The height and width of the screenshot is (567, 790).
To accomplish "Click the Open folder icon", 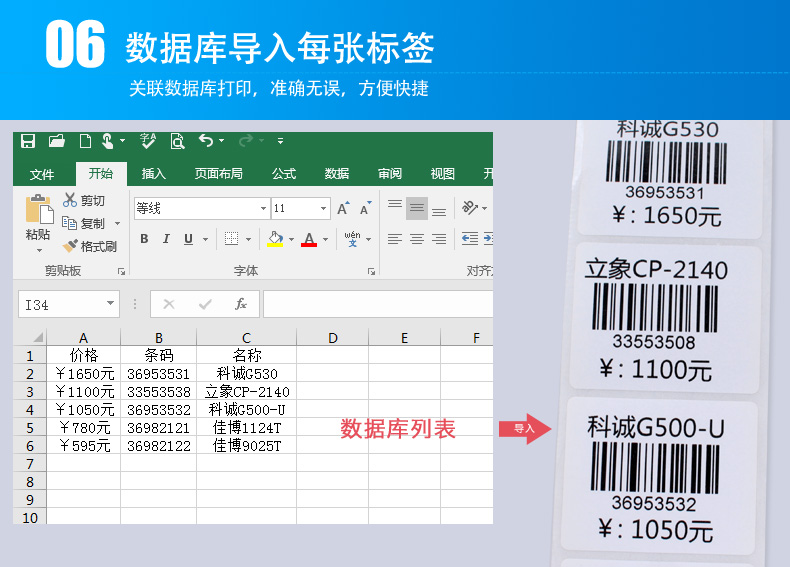I will click(x=56, y=141).
